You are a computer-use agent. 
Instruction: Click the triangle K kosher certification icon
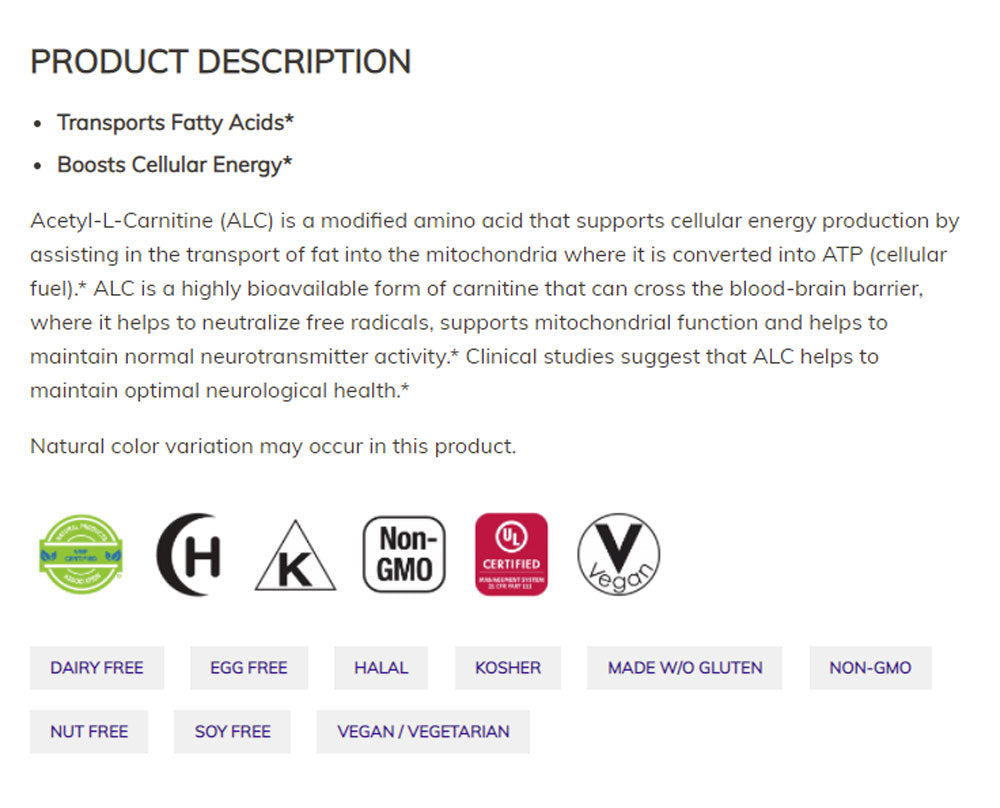pos(295,557)
